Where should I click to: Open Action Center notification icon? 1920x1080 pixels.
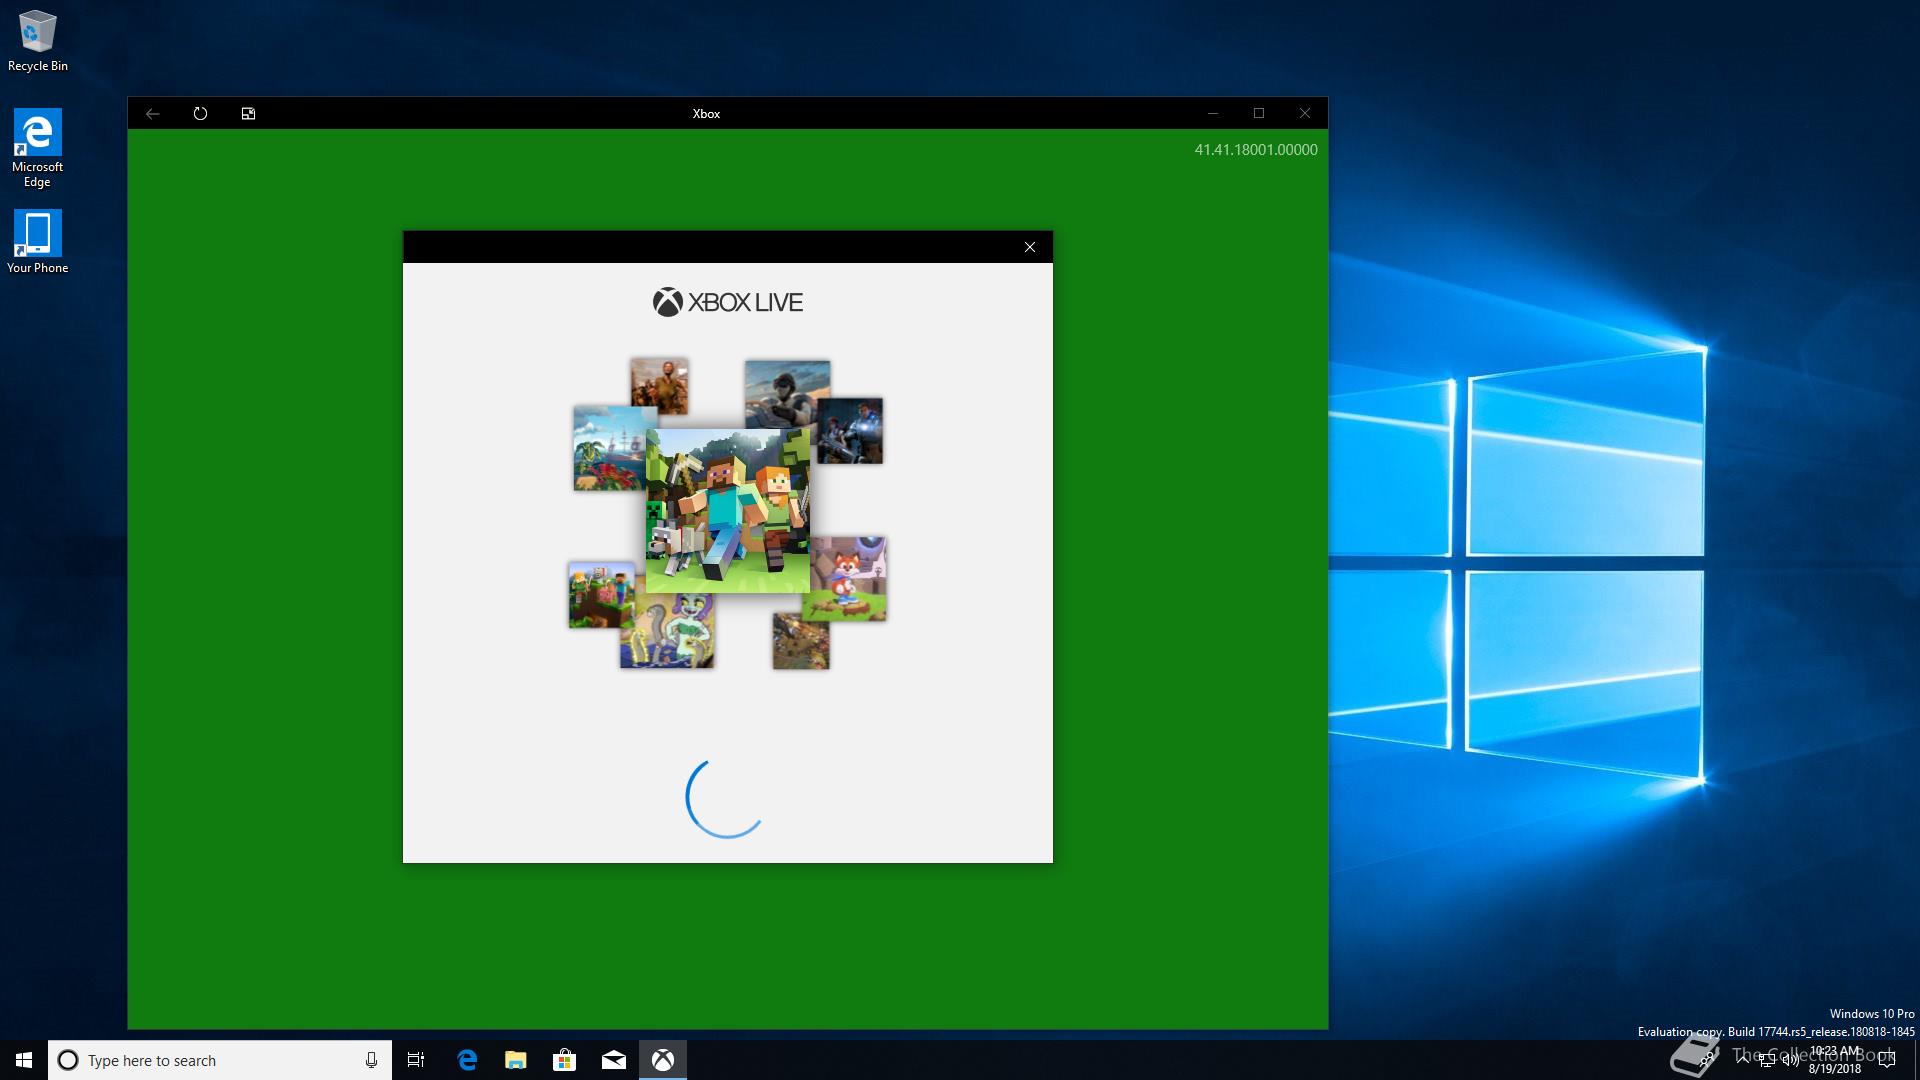[x=1887, y=1060]
